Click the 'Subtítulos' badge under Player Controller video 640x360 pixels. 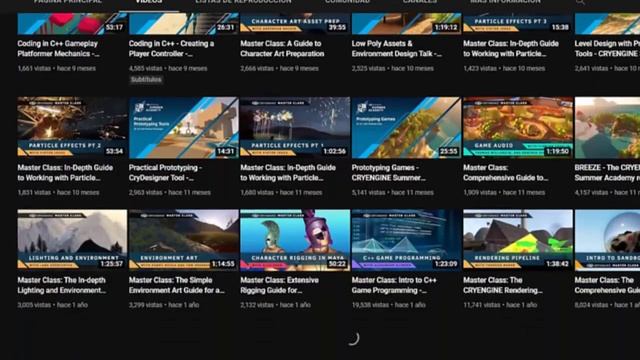click(x=146, y=80)
